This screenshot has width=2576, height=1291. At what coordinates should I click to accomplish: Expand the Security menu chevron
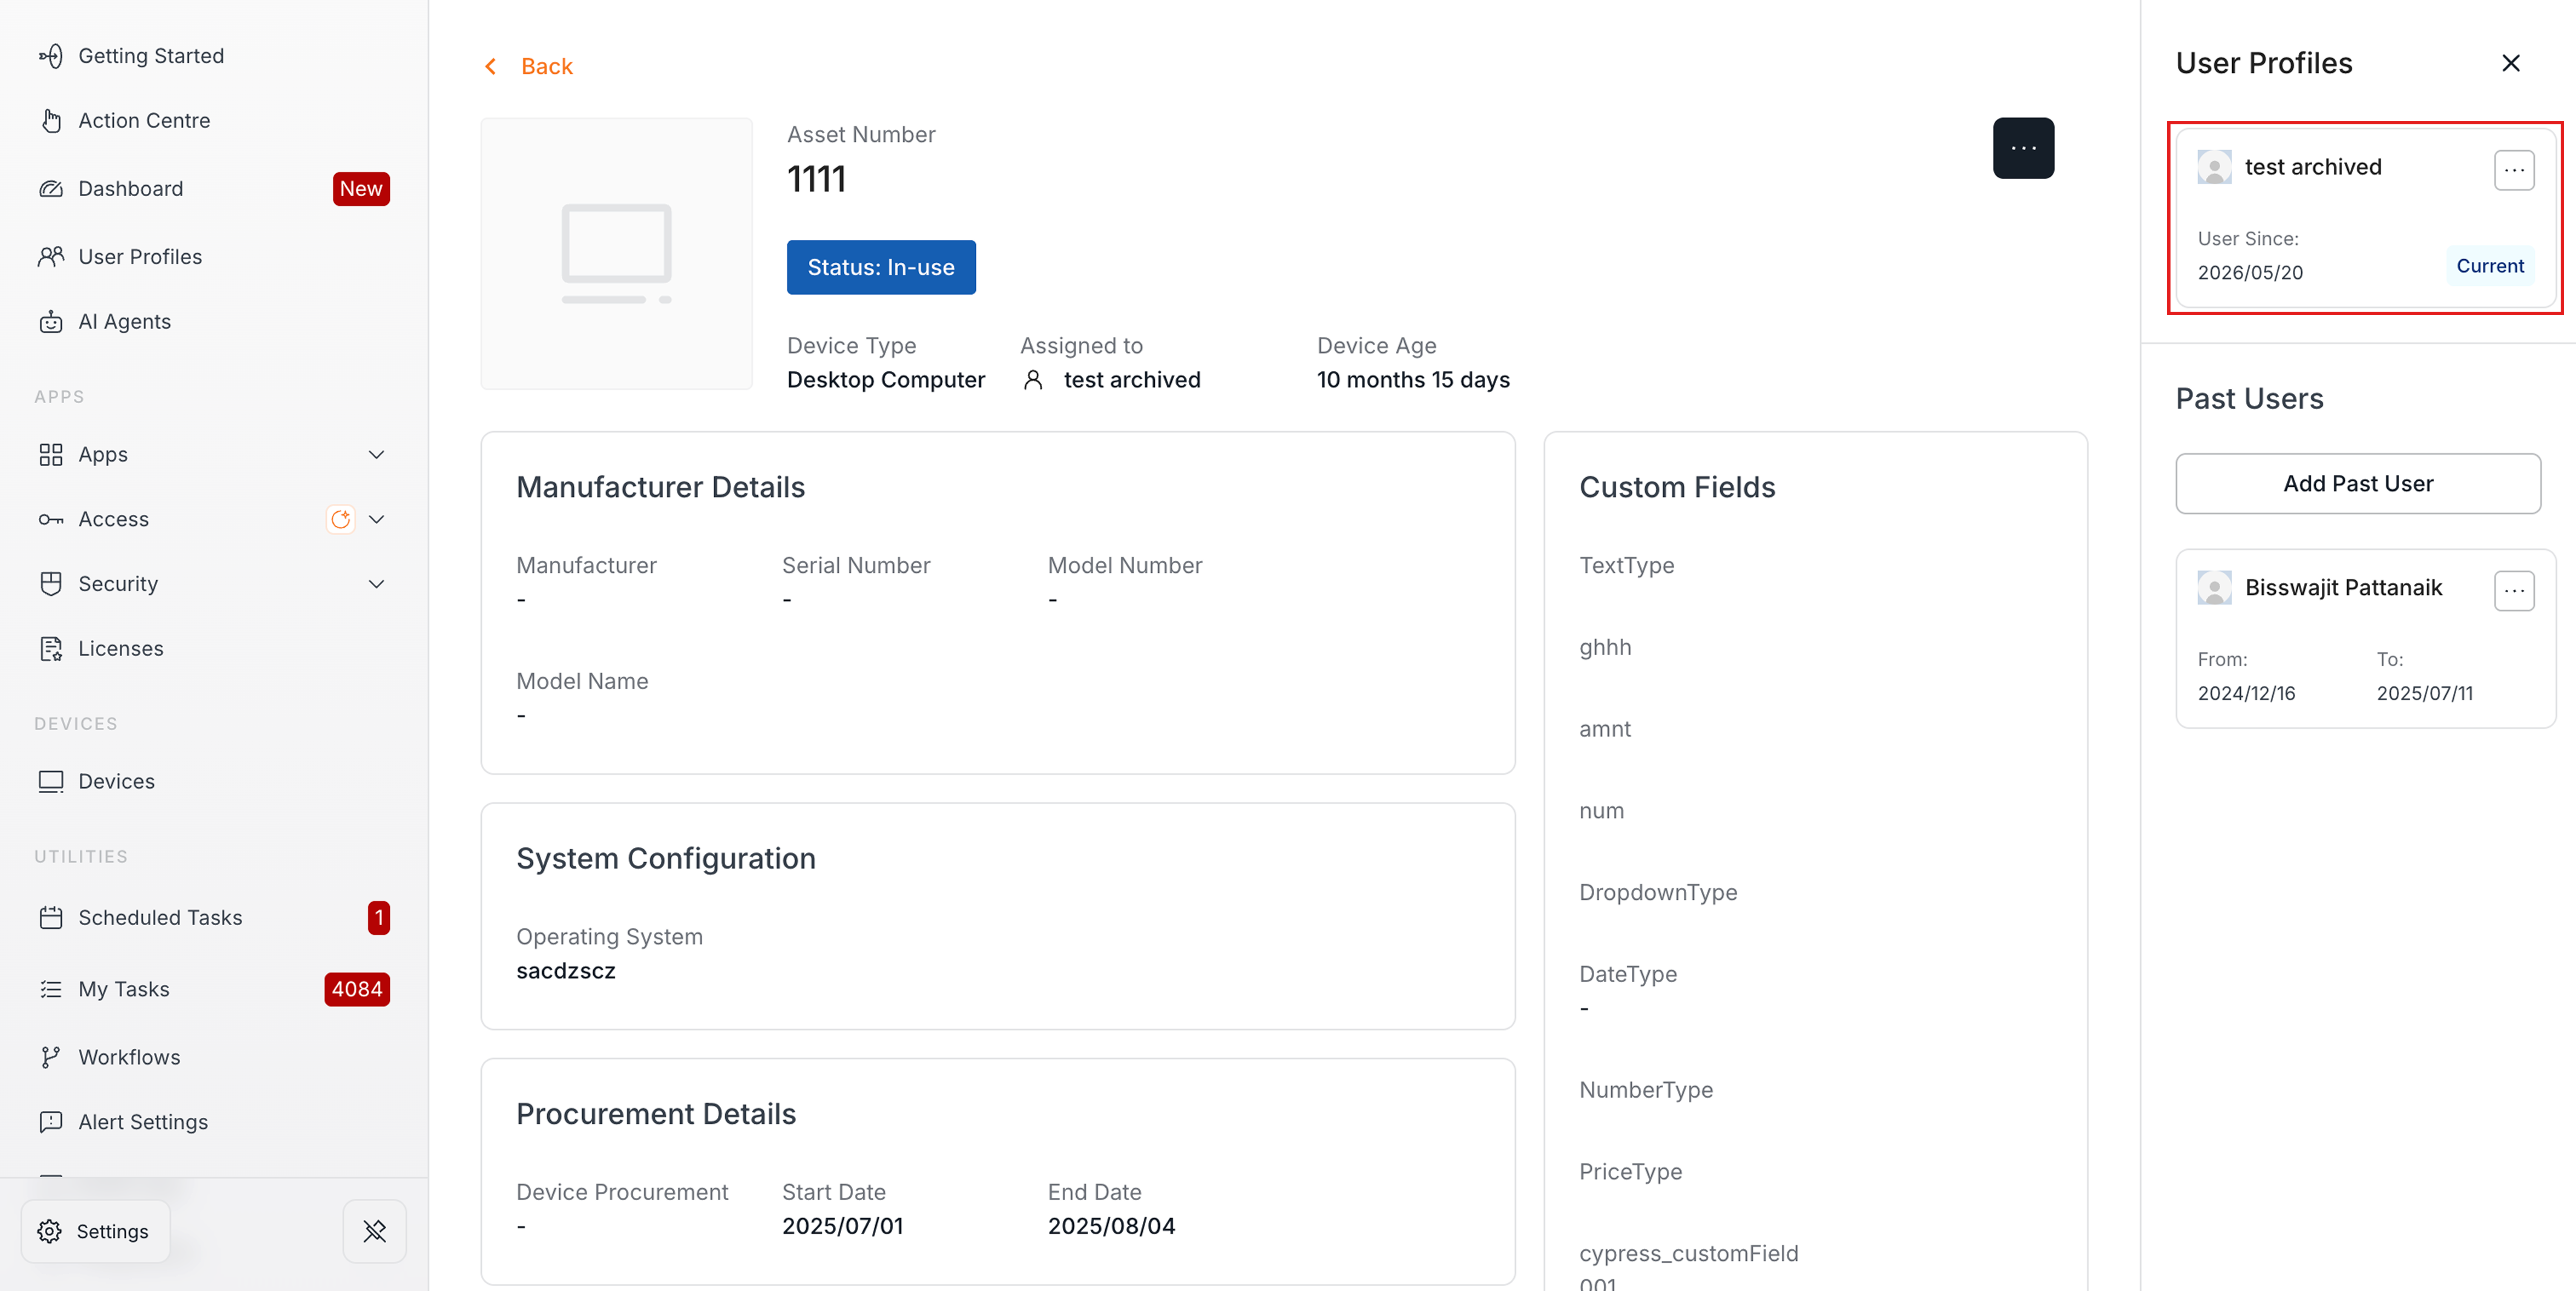(377, 584)
